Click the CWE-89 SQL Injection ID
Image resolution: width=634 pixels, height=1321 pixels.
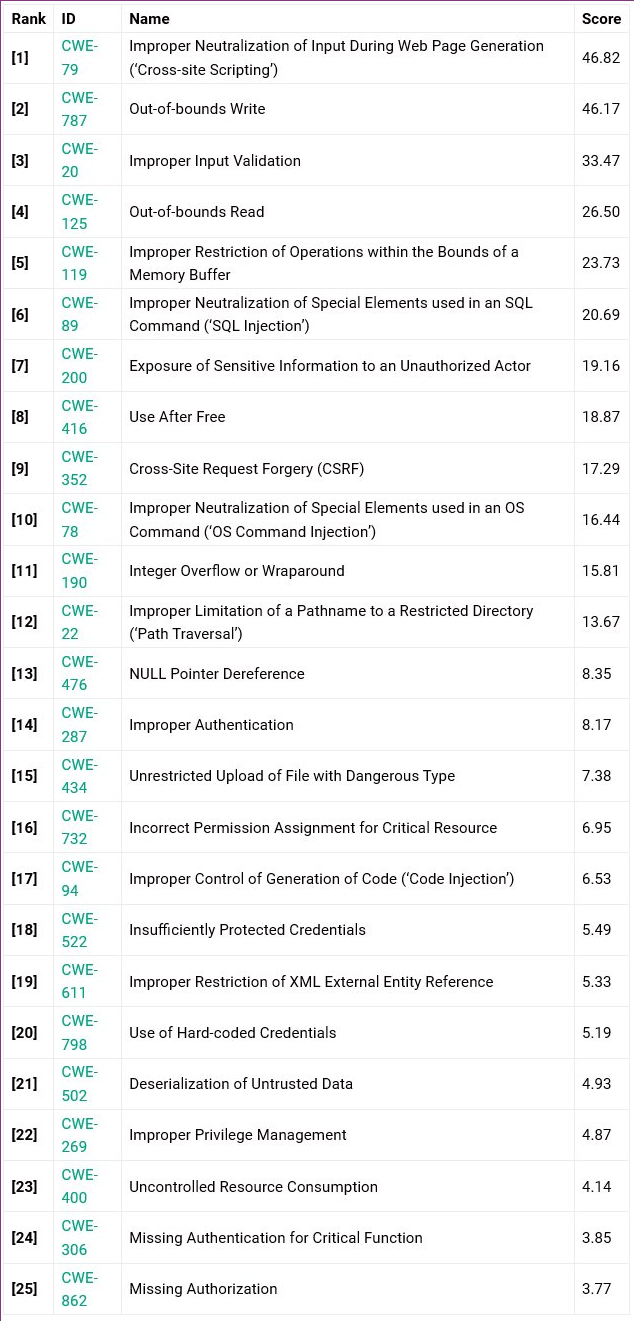(x=79, y=314)
